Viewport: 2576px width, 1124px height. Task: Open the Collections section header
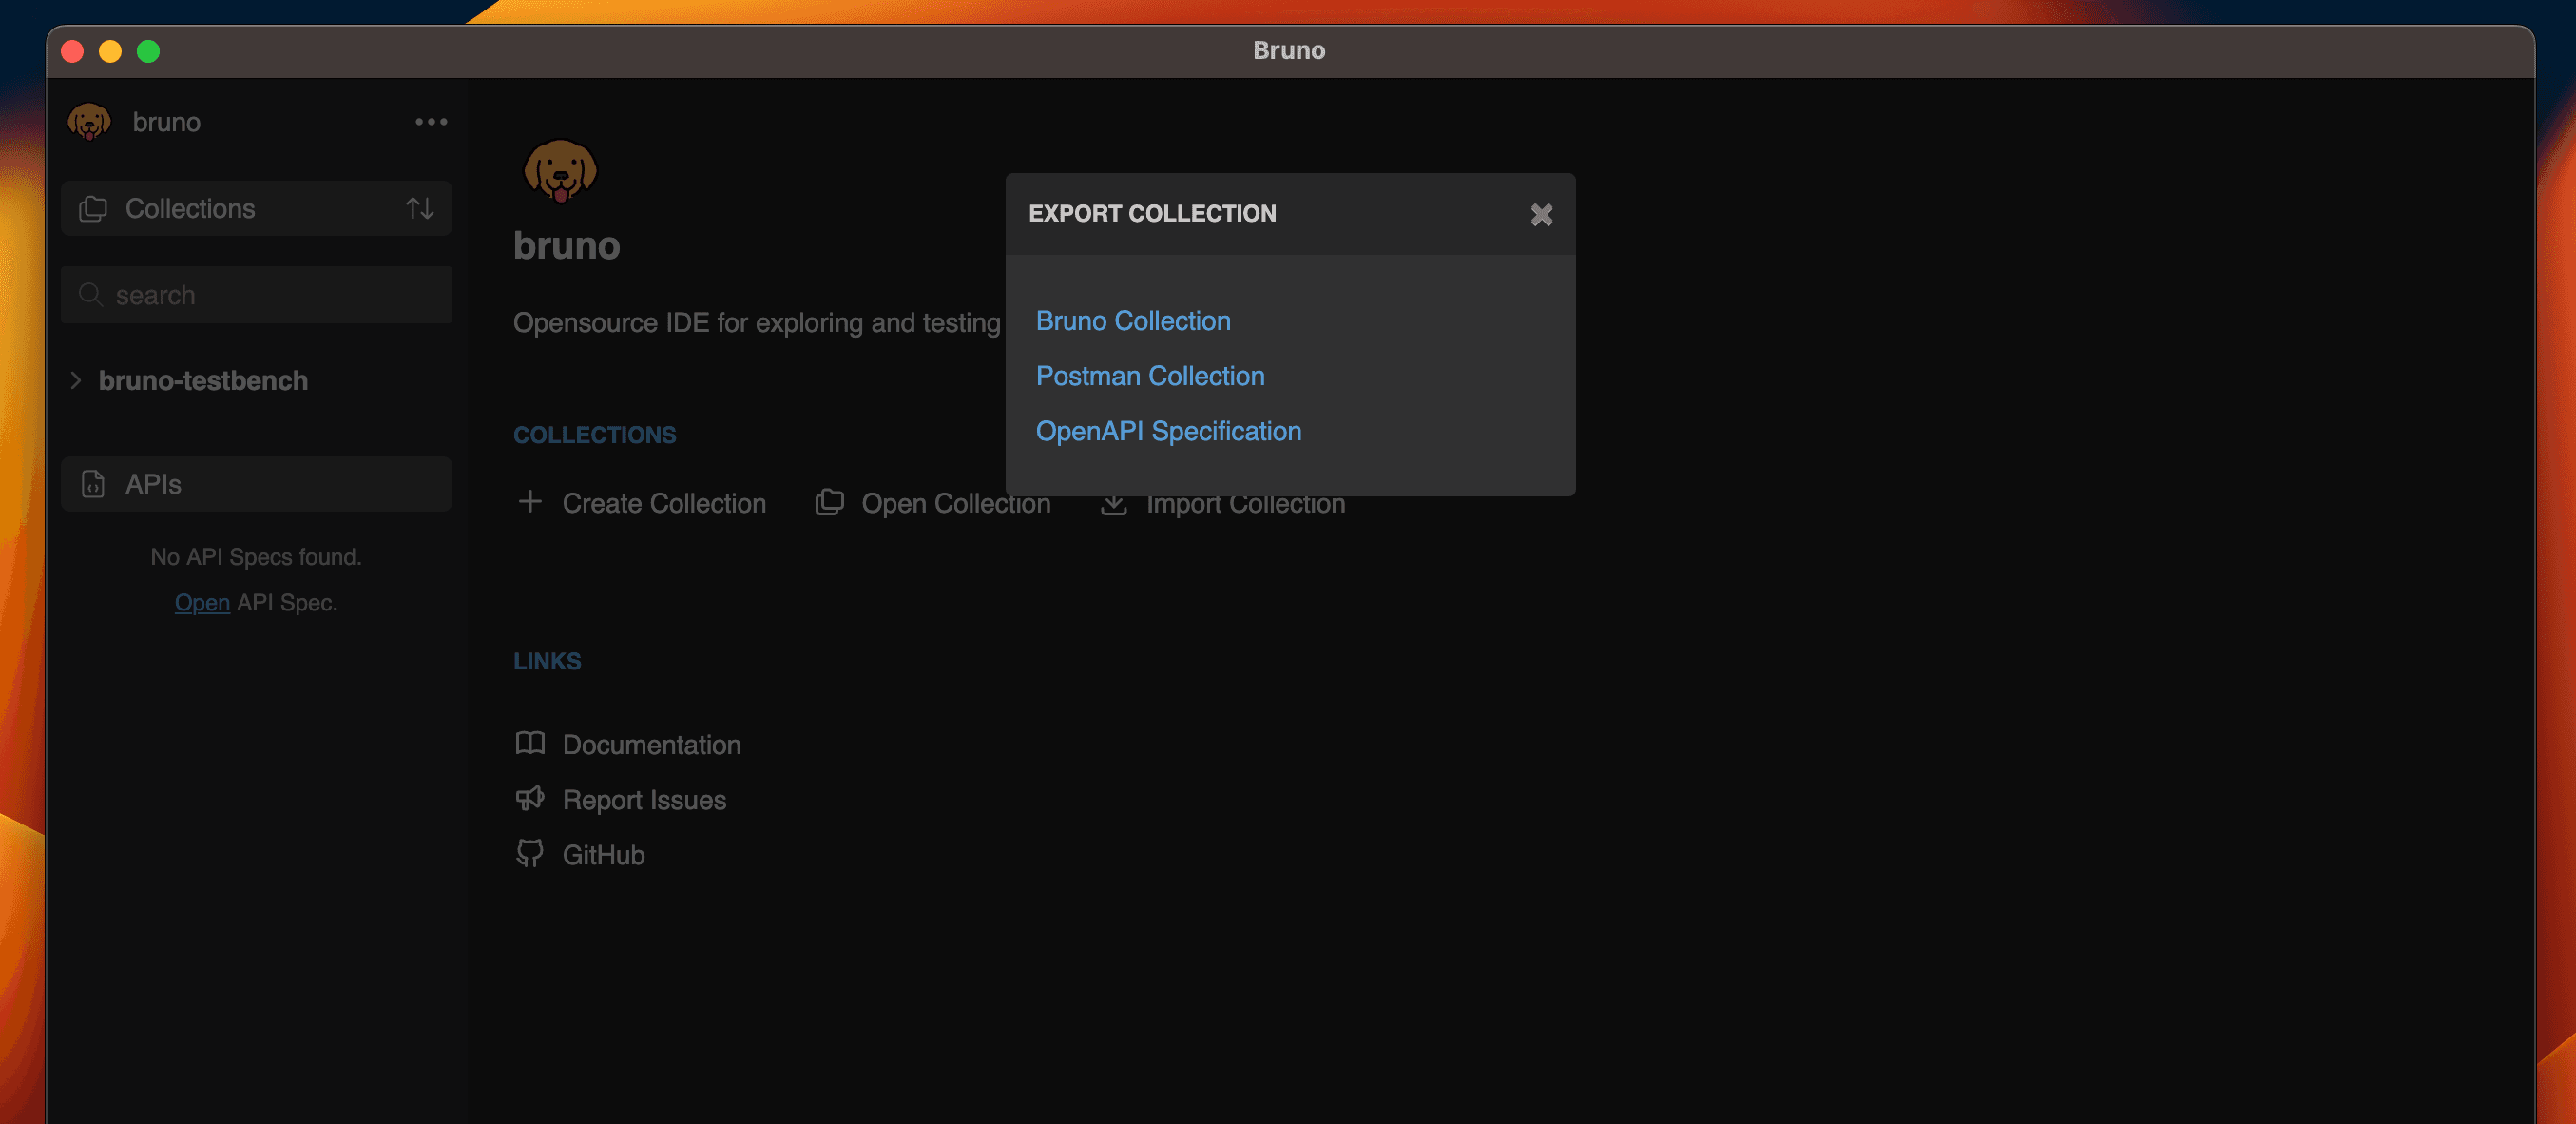(x=256, y=208)
